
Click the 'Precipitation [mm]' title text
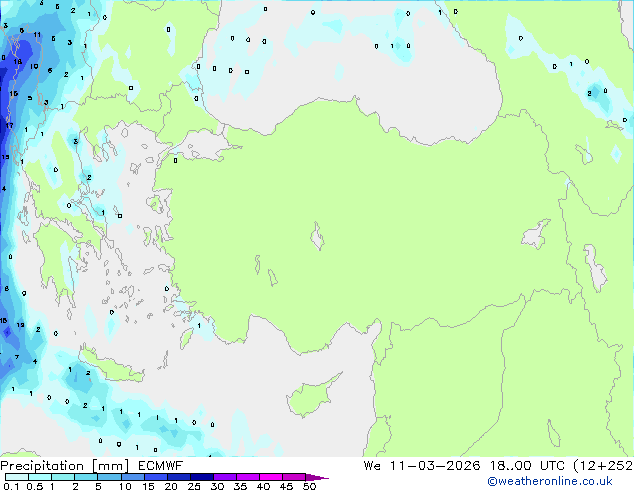pos(65,466)
